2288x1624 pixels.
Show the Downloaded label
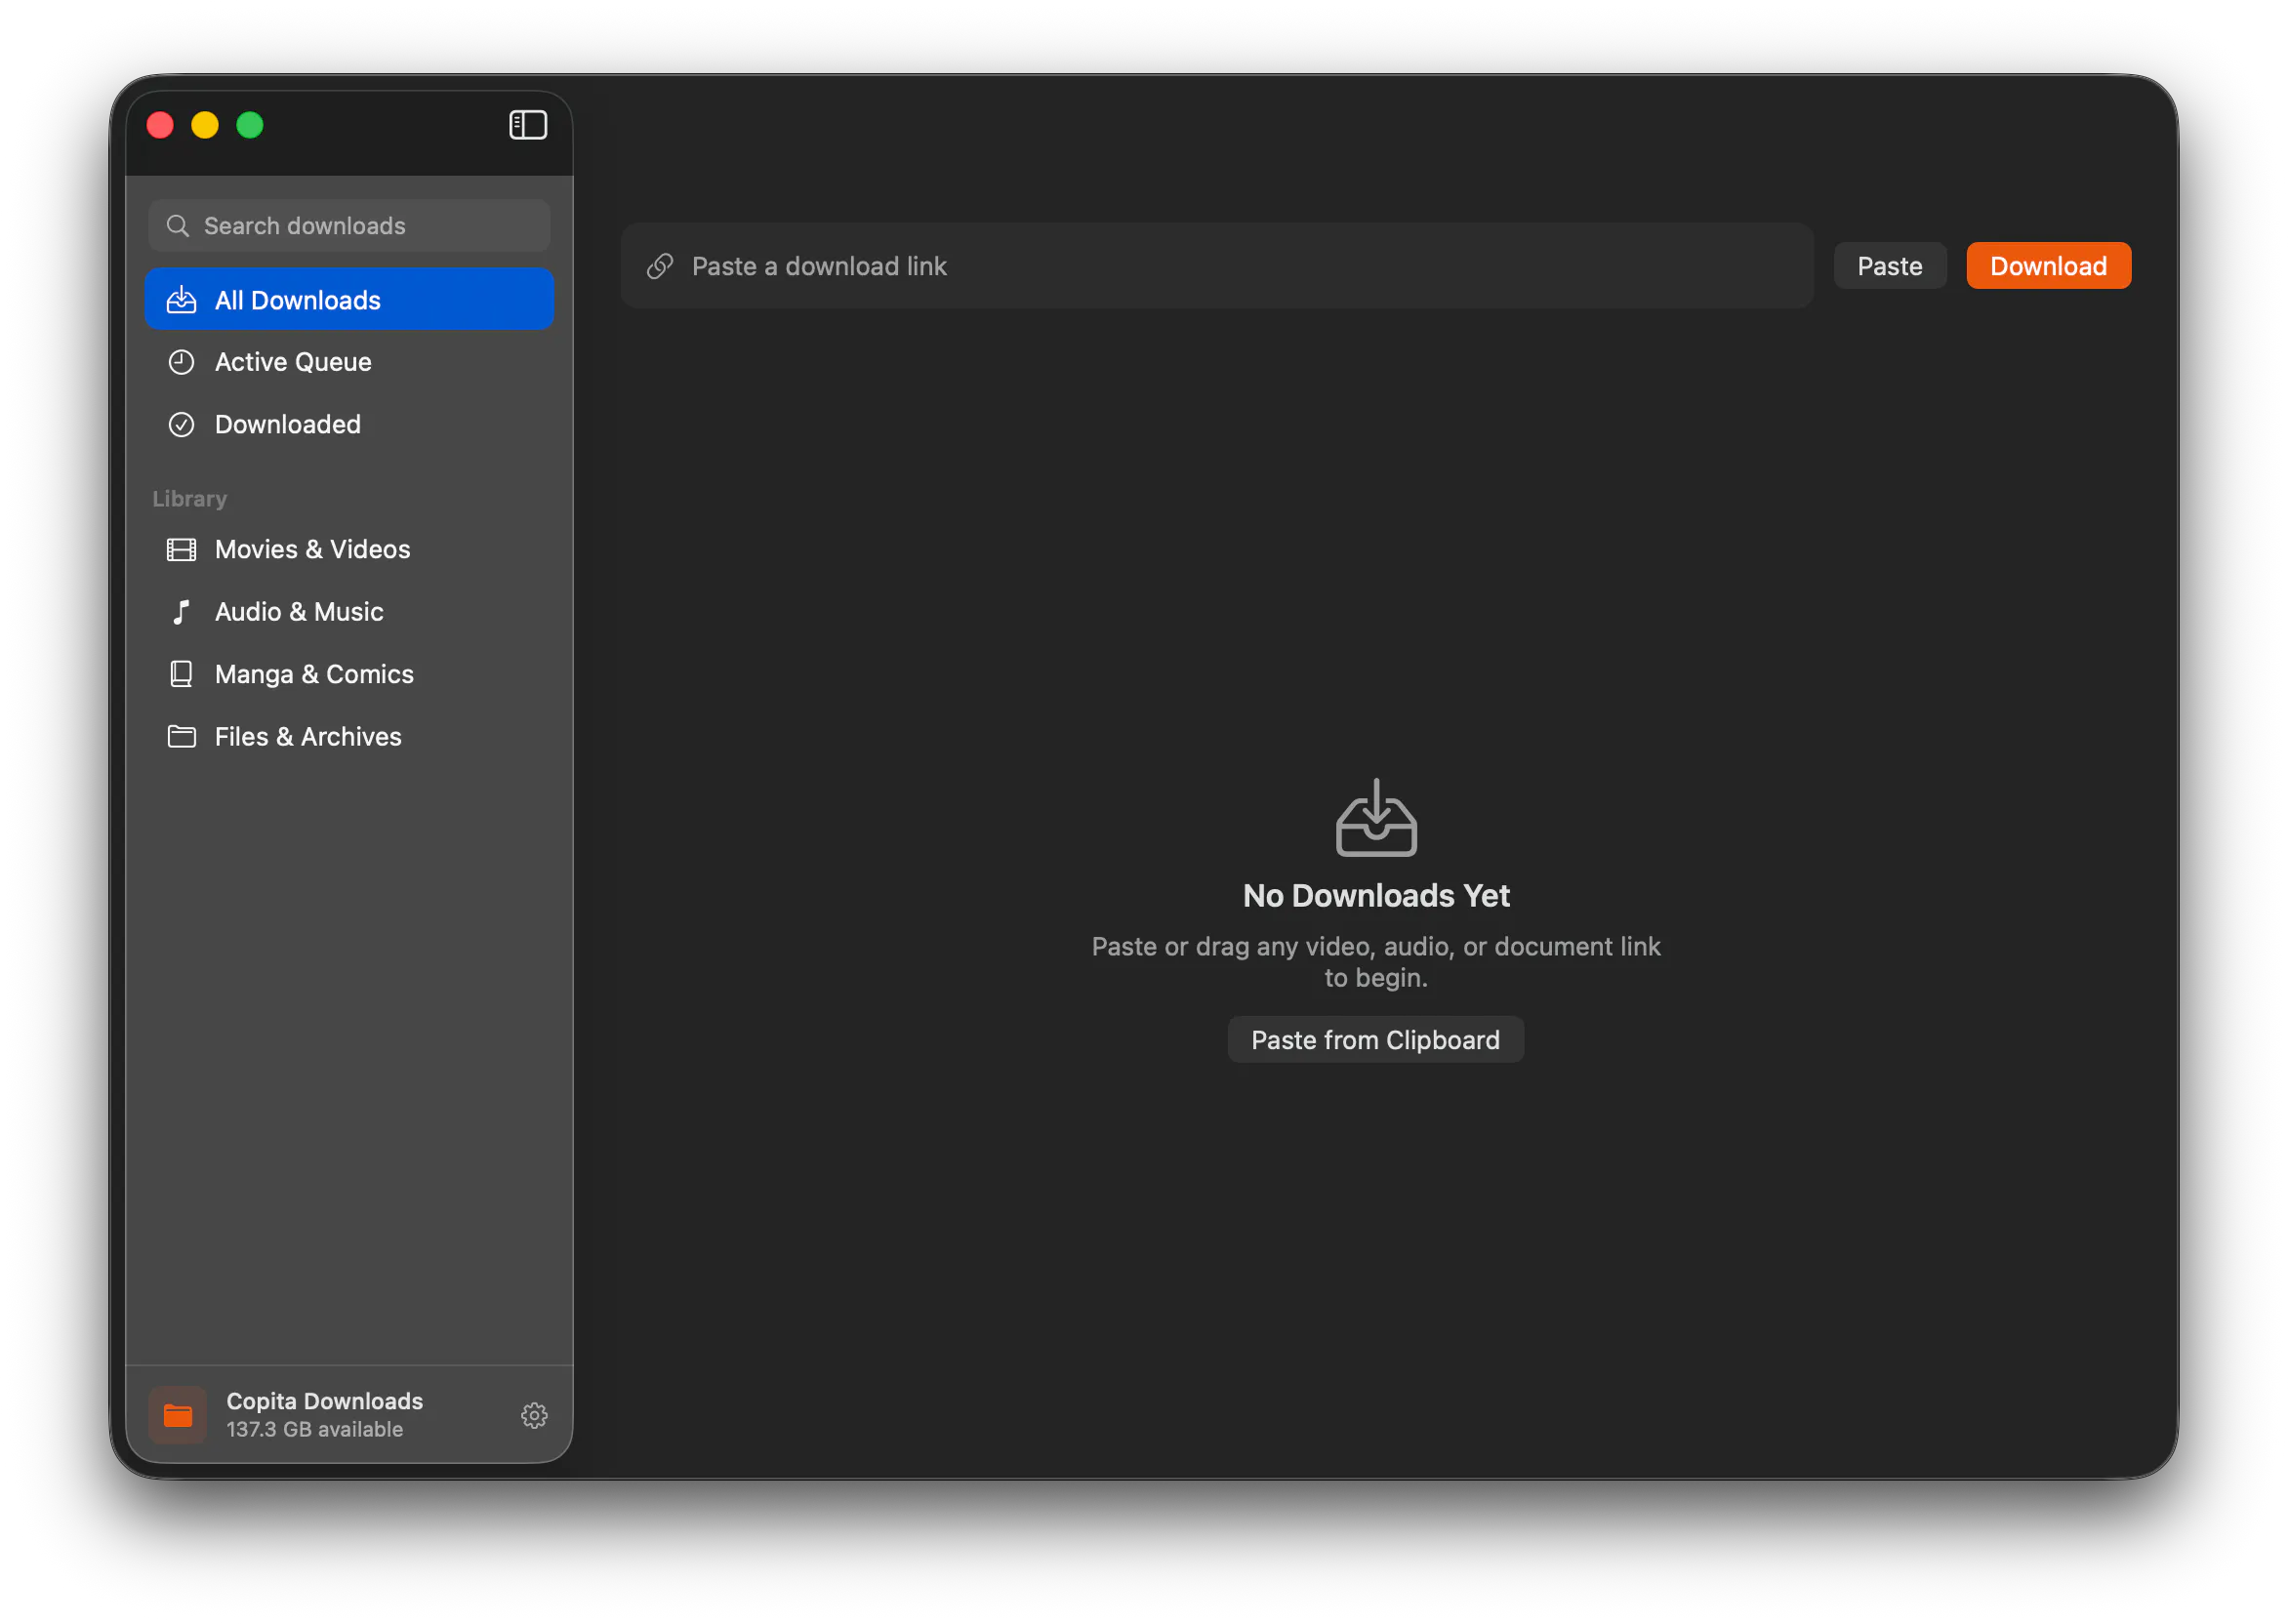[288, 424]
